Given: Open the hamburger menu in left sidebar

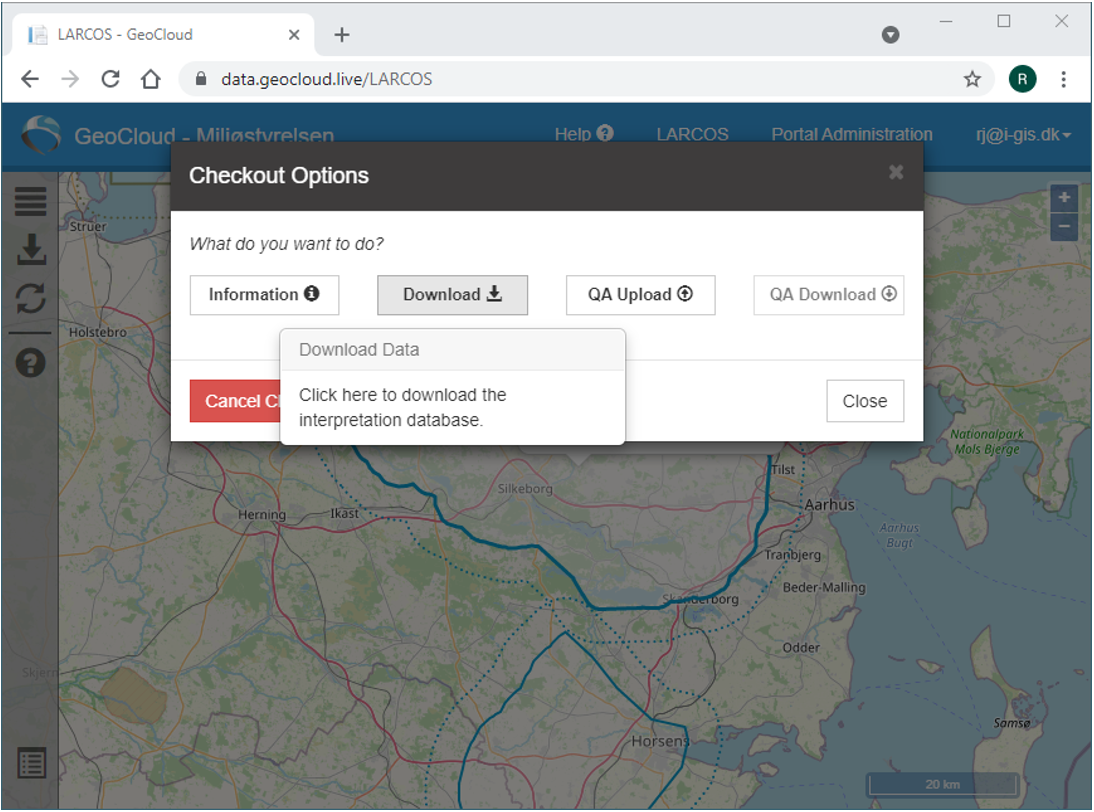Looking at the screenshot, I should point(31,201).
